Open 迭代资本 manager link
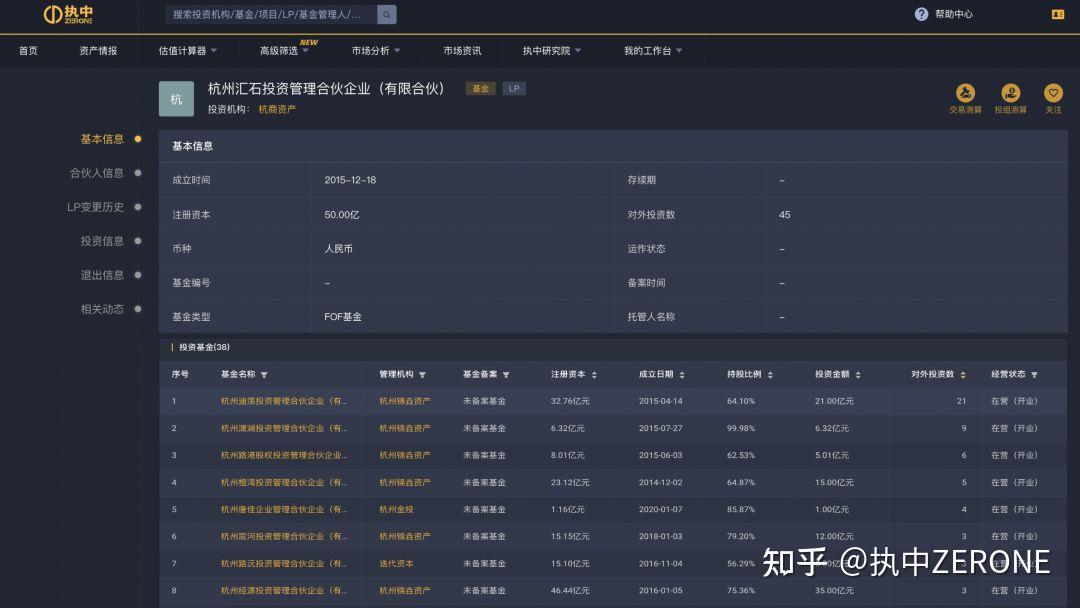 pyautogui.click(x=396, y=564)
